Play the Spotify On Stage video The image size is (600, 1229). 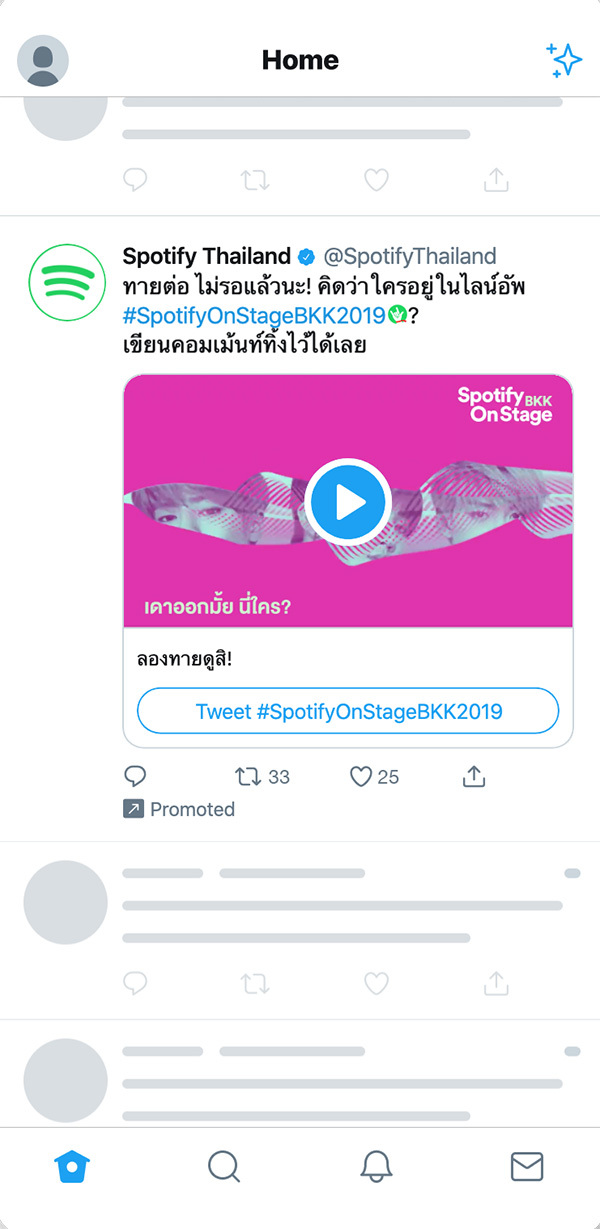pos(348,501)
